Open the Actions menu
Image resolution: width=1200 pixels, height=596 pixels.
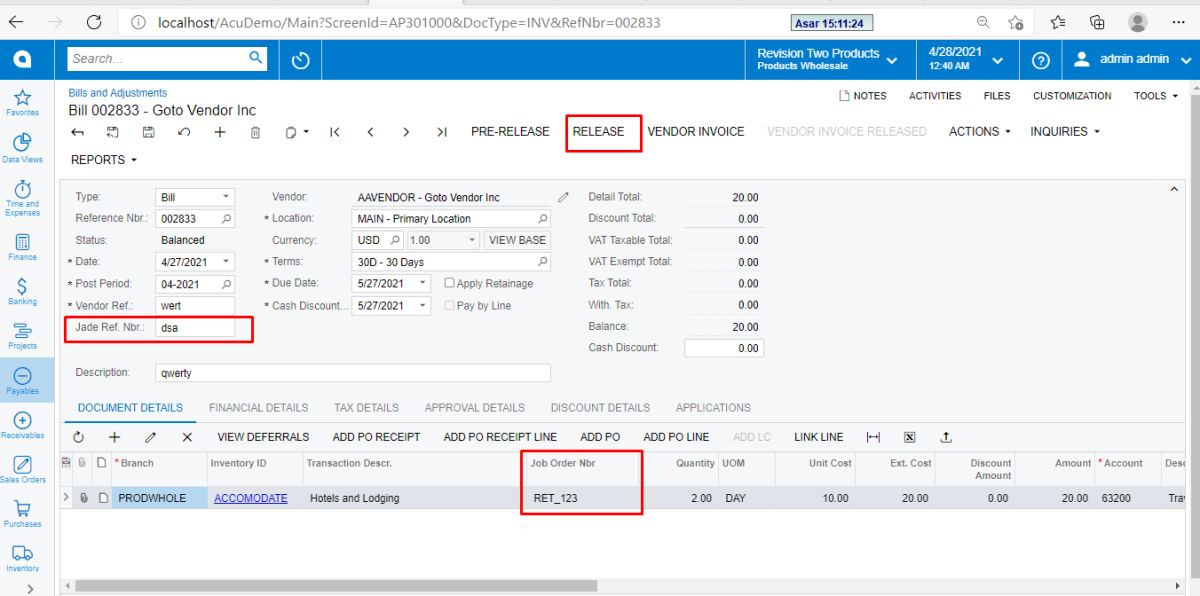[979, 131]
